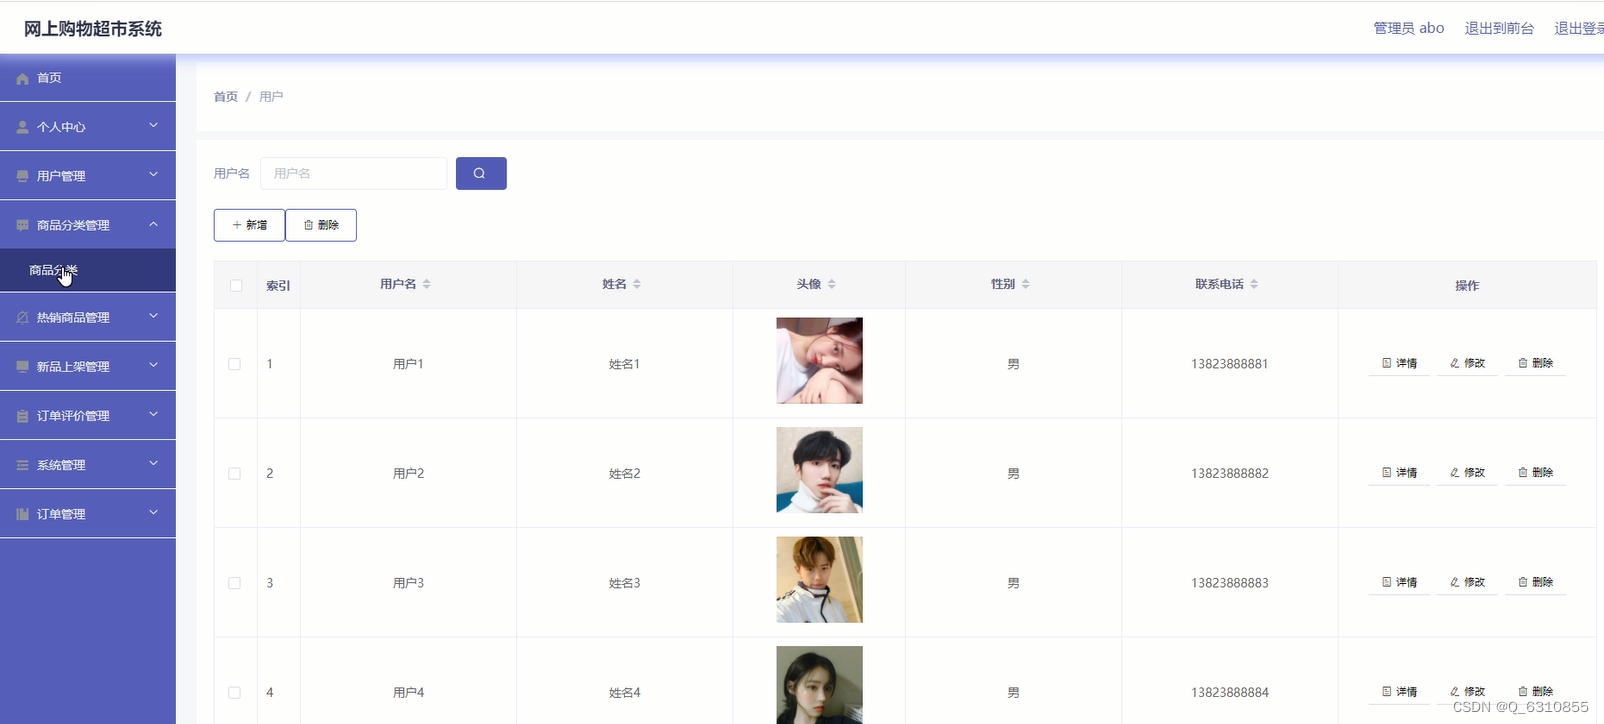Image resolution: width=1604 pixels, height=724 pixels.
Task: Focus the 用户名 search input field
Action: pos(354,173)
